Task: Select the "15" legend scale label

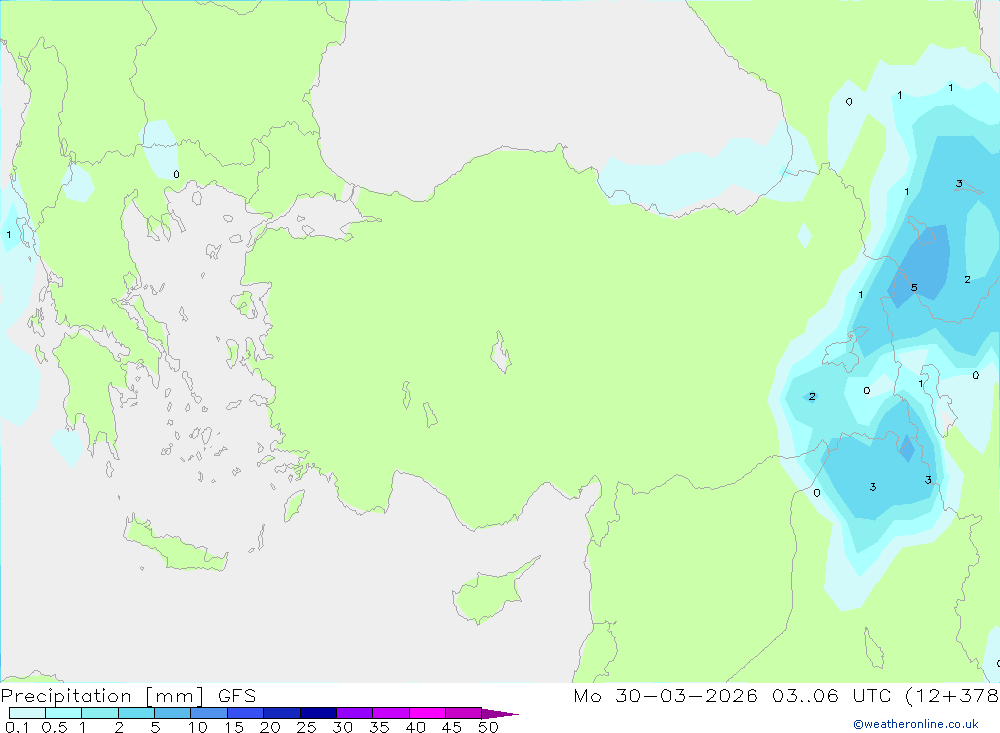Action: pyautogui.click(x=234, y=727)
